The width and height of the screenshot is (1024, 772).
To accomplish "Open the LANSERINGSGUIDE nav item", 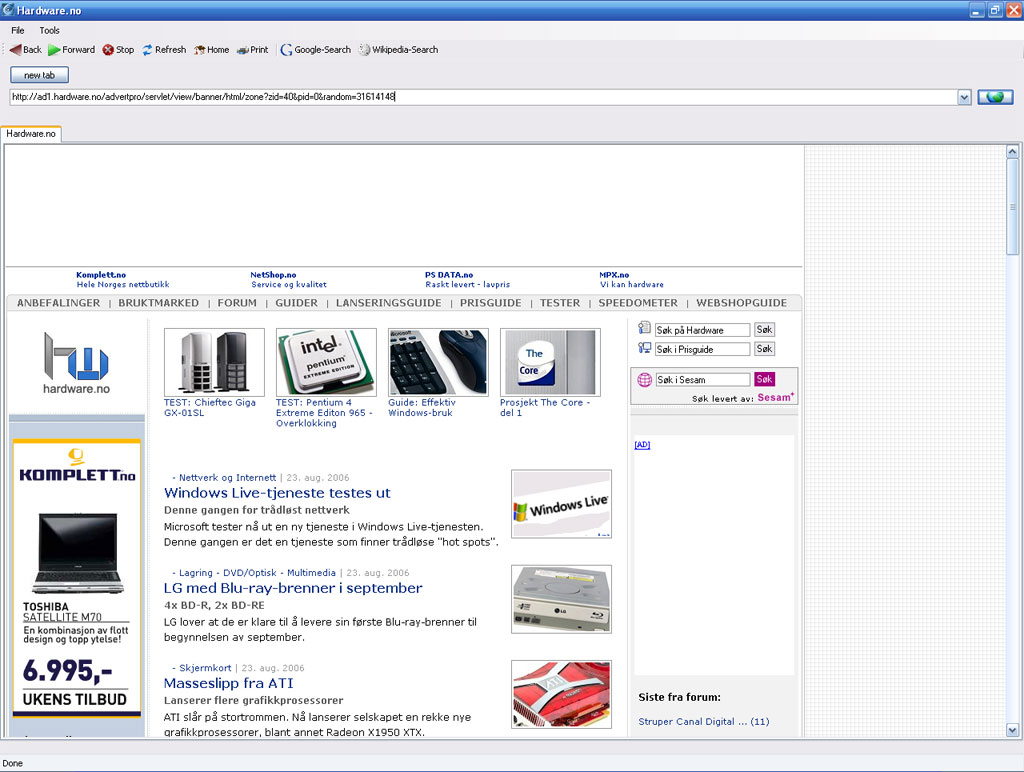I will point(389,303).
